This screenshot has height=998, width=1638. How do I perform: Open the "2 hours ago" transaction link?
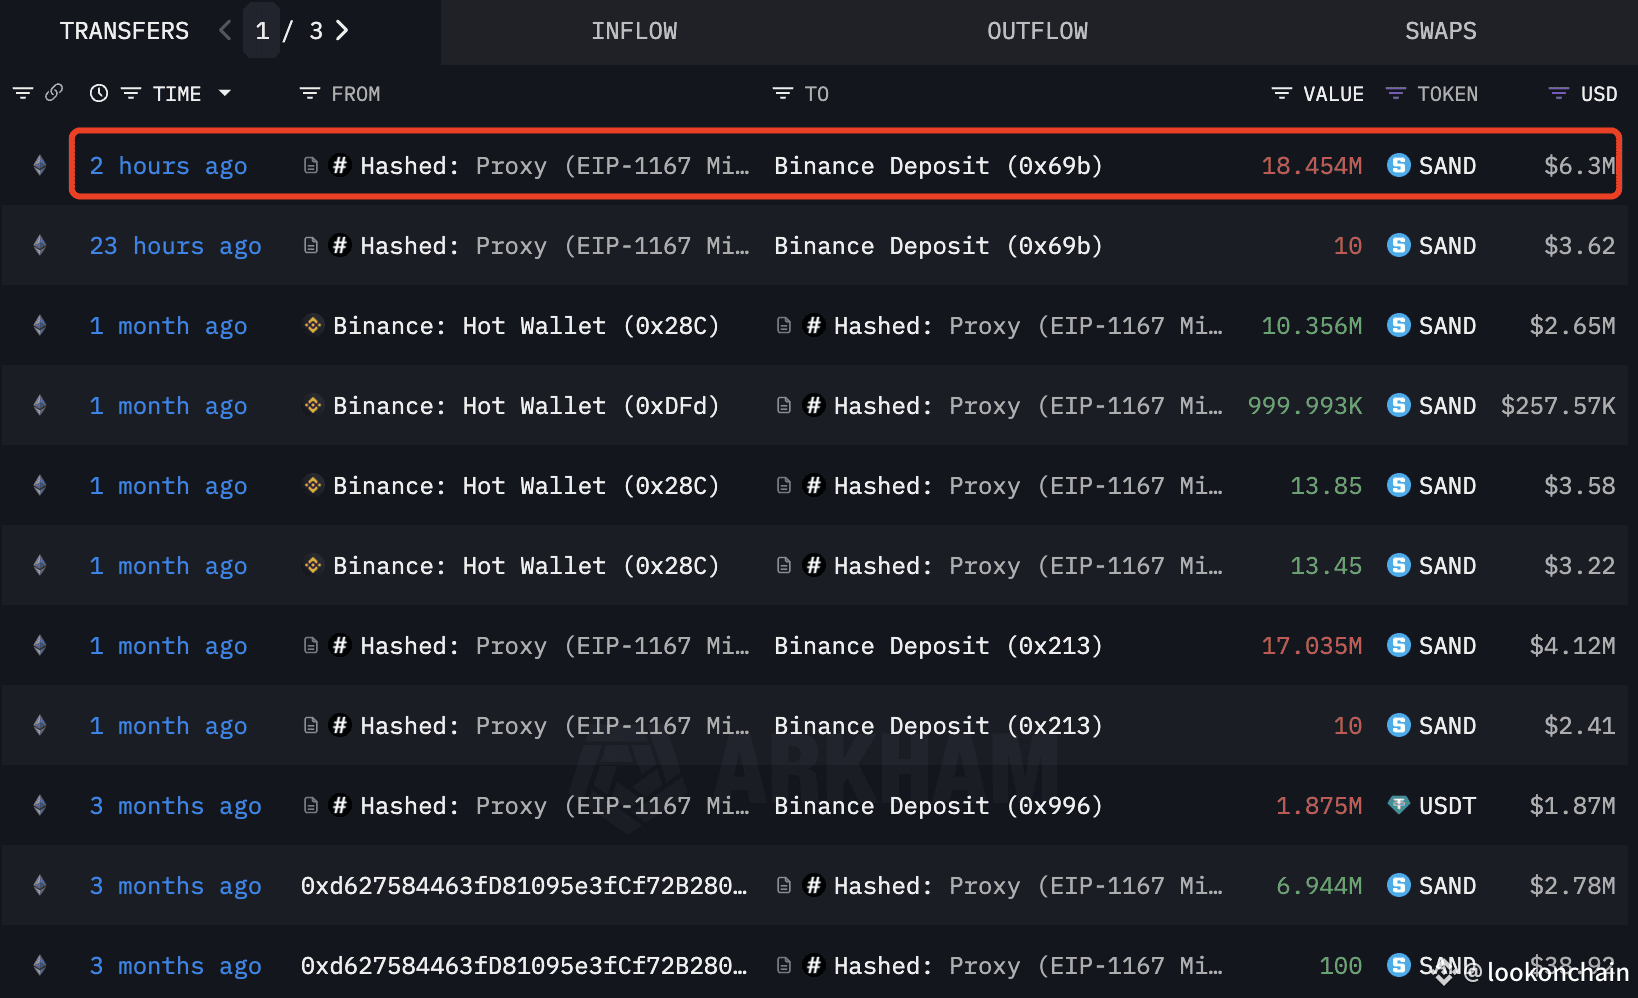coord(168,166)
